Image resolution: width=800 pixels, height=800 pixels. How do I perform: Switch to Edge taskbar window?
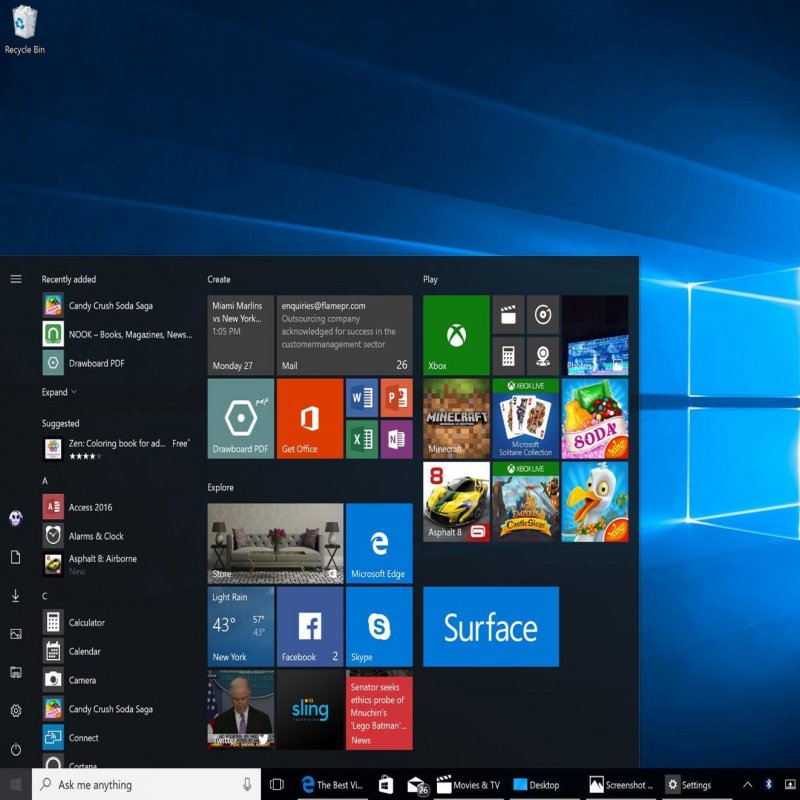(332, 784)
